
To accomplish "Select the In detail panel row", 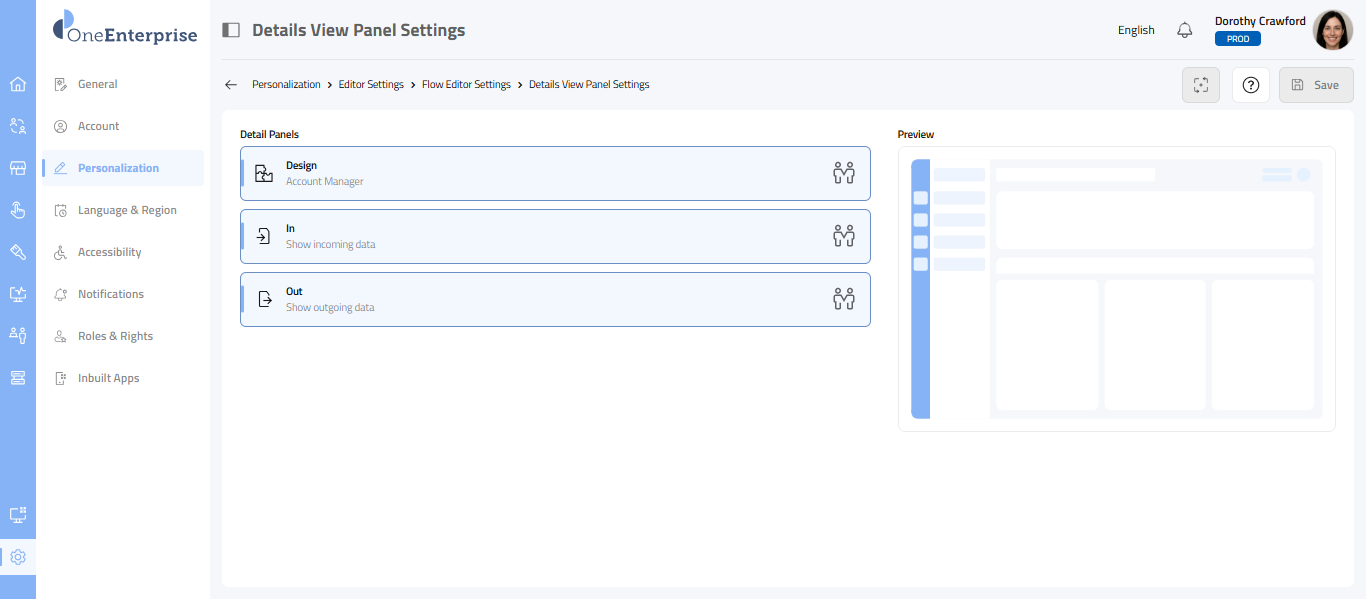I will [555, 236].
